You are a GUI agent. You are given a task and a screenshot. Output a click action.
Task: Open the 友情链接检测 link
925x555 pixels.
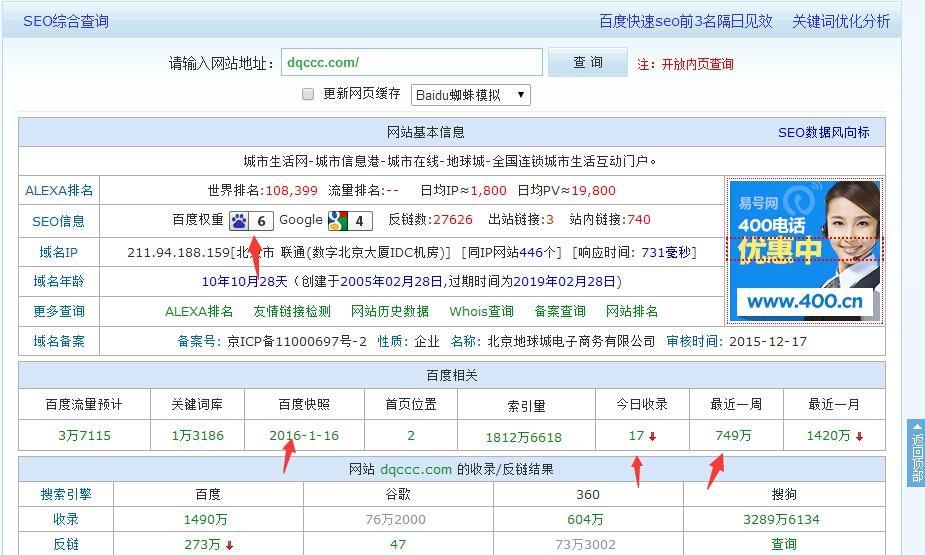(x=292, y=311)
